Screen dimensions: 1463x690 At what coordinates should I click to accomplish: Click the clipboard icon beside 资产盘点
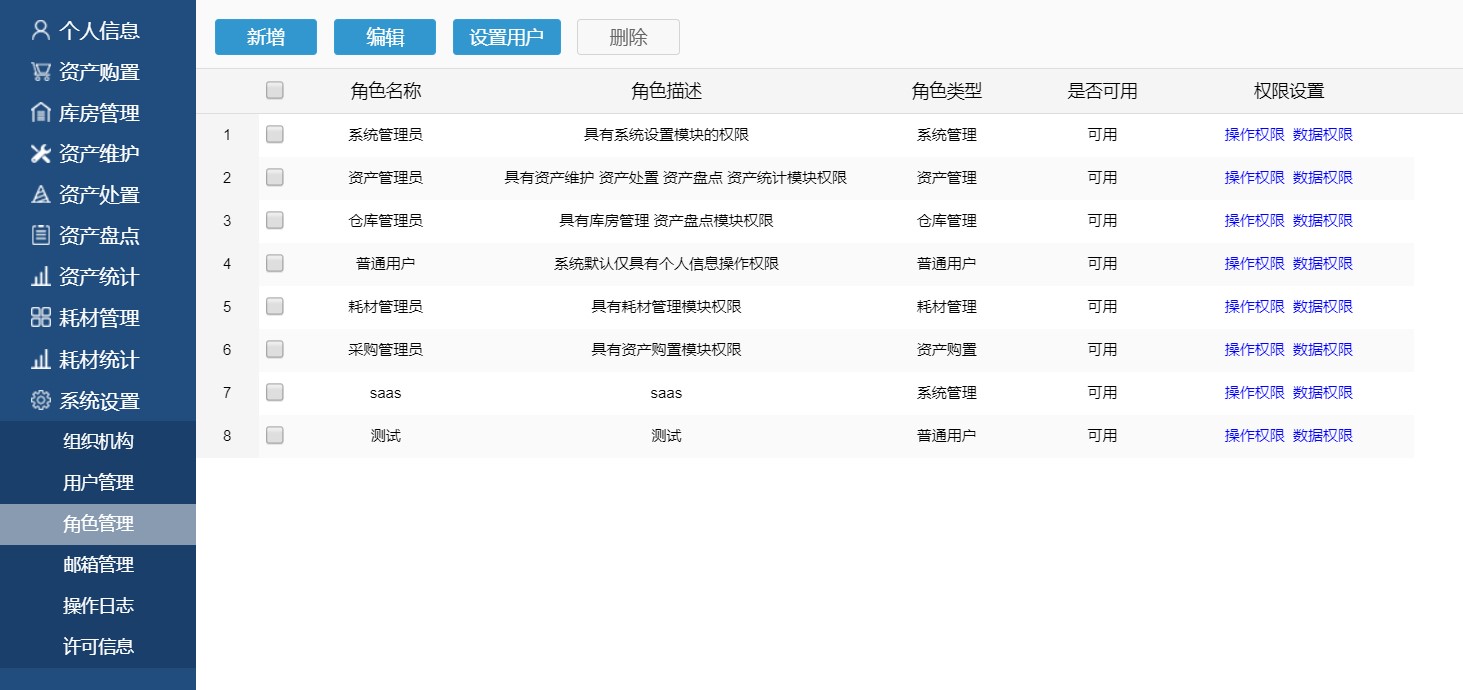coord(41,235)
